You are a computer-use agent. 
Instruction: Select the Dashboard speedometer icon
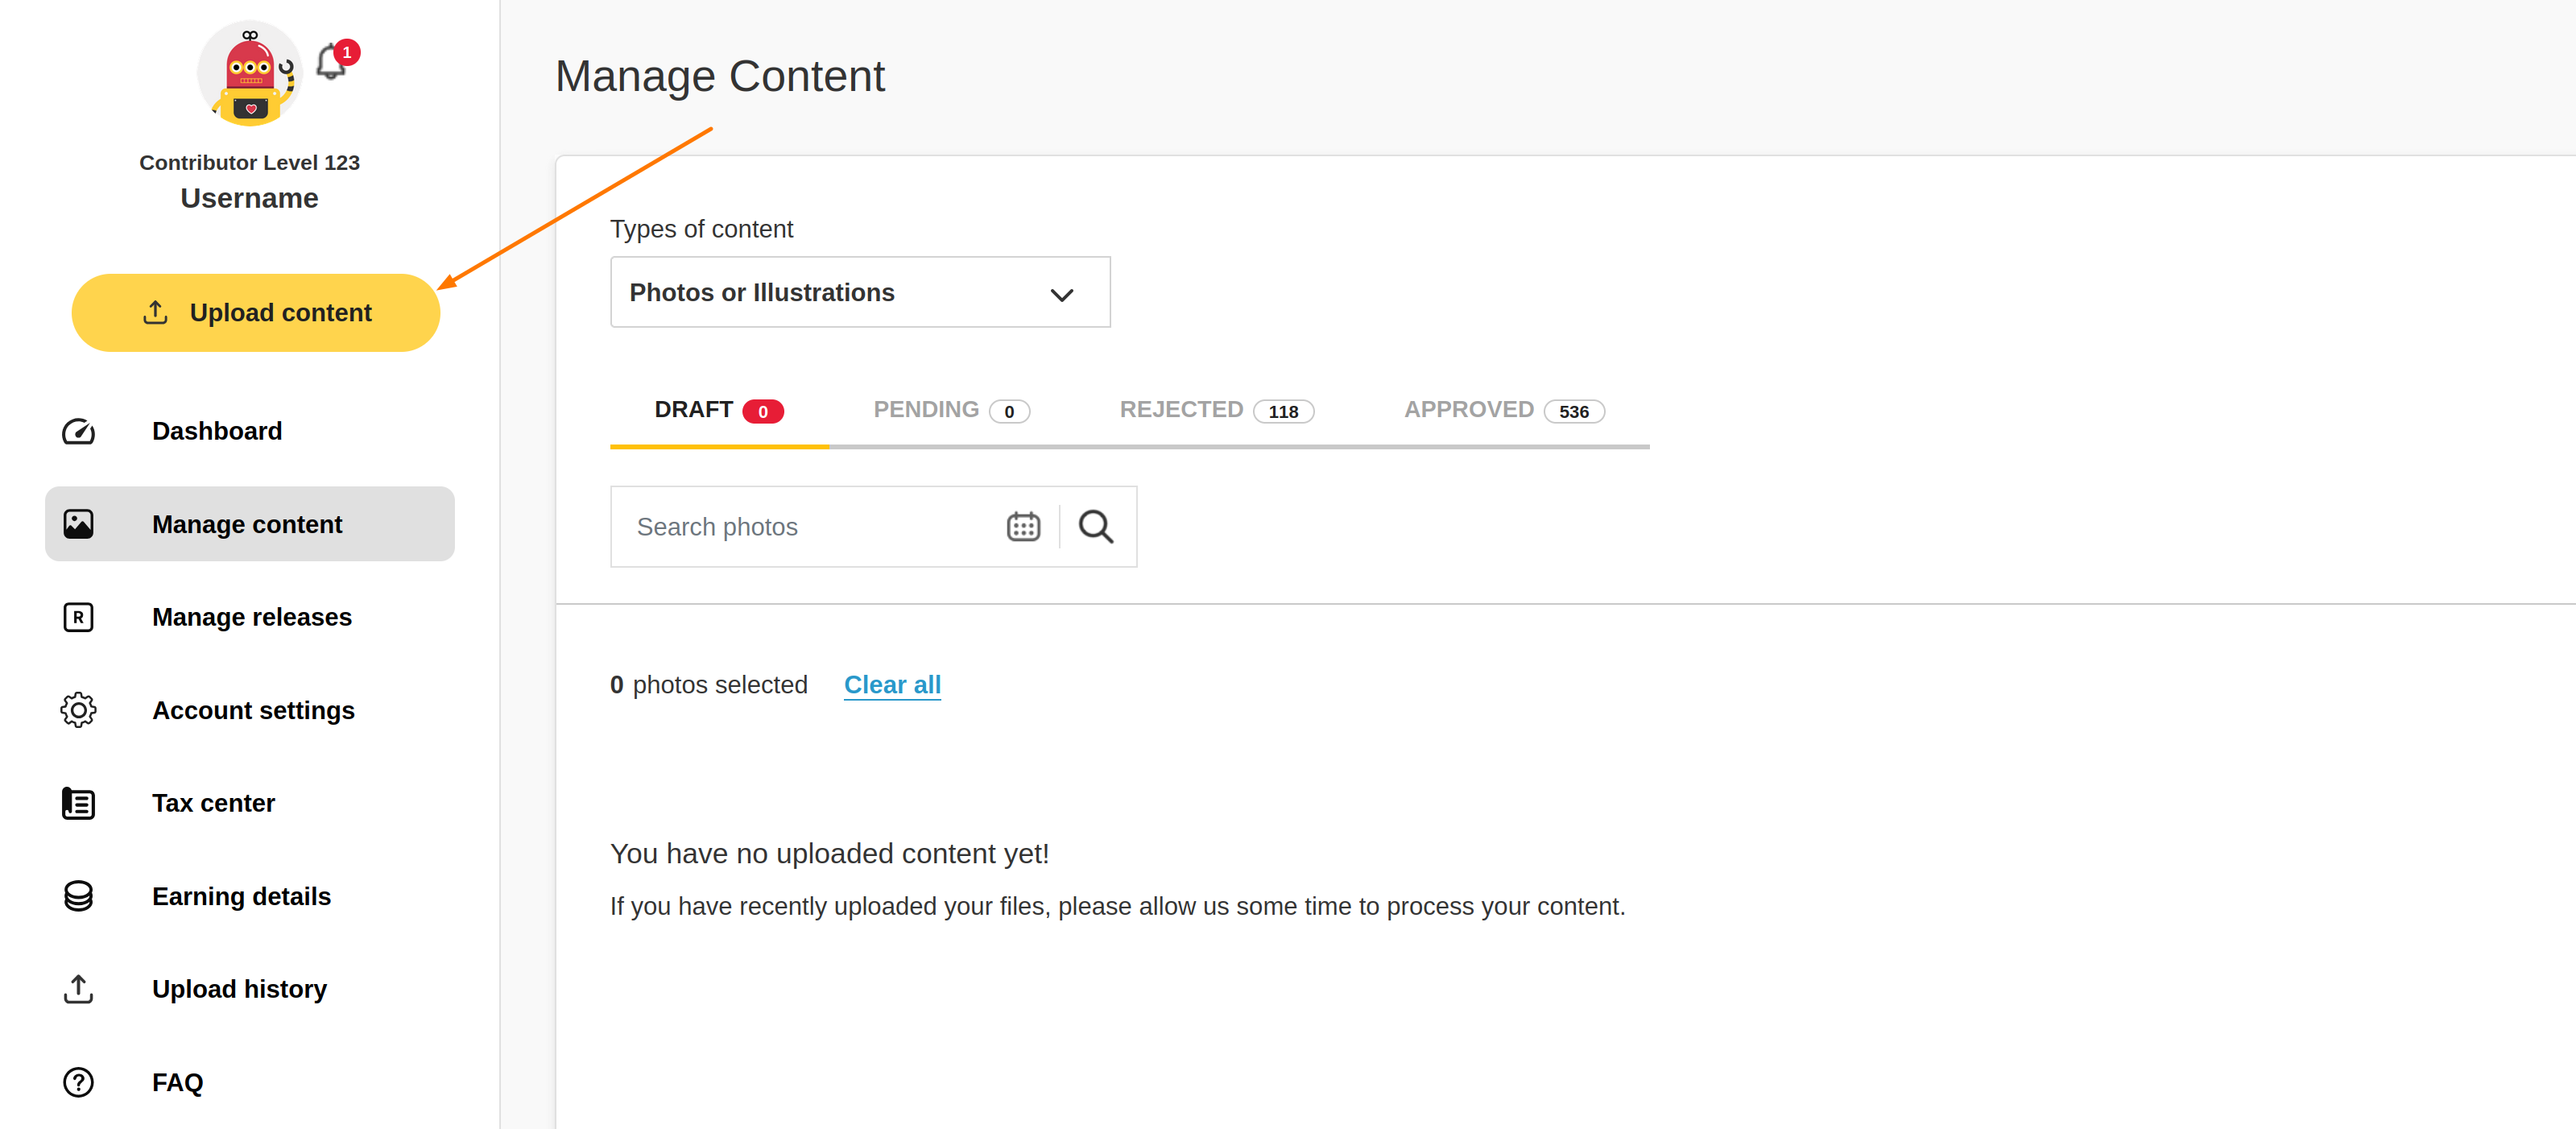pyautogui.click(x=78, y=431)
